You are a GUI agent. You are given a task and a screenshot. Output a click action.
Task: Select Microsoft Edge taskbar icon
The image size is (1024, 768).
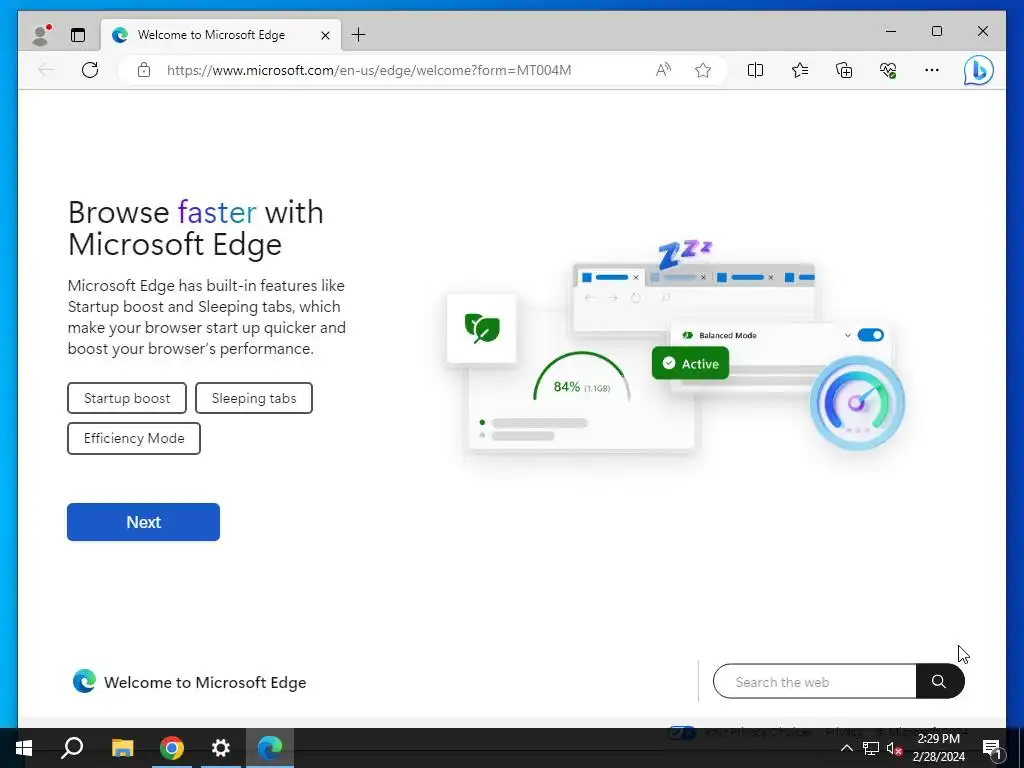(x=270, y=748)
